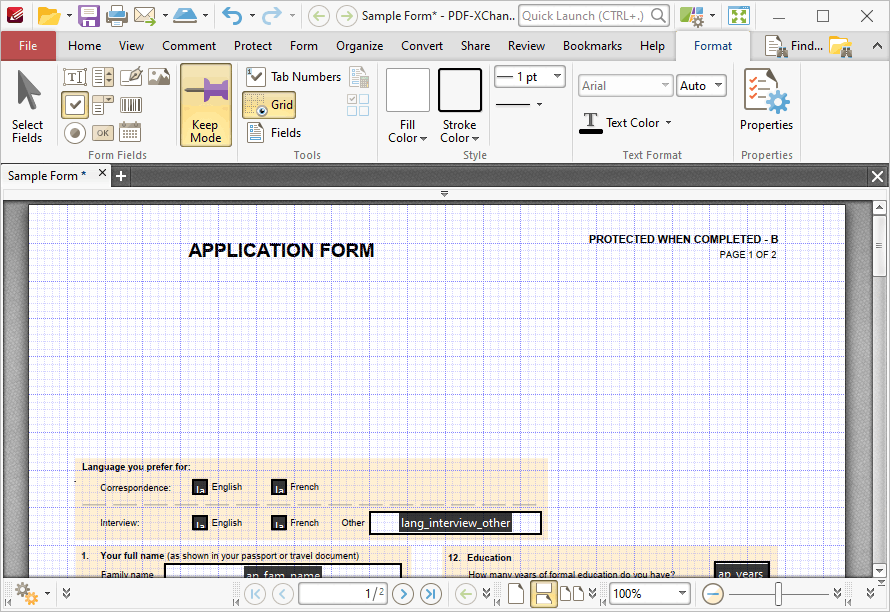Image resolution: width=890 pixels, height=612 pixels.
Task: Expand the Auto font size dropdown
Action: coord(702,86)
